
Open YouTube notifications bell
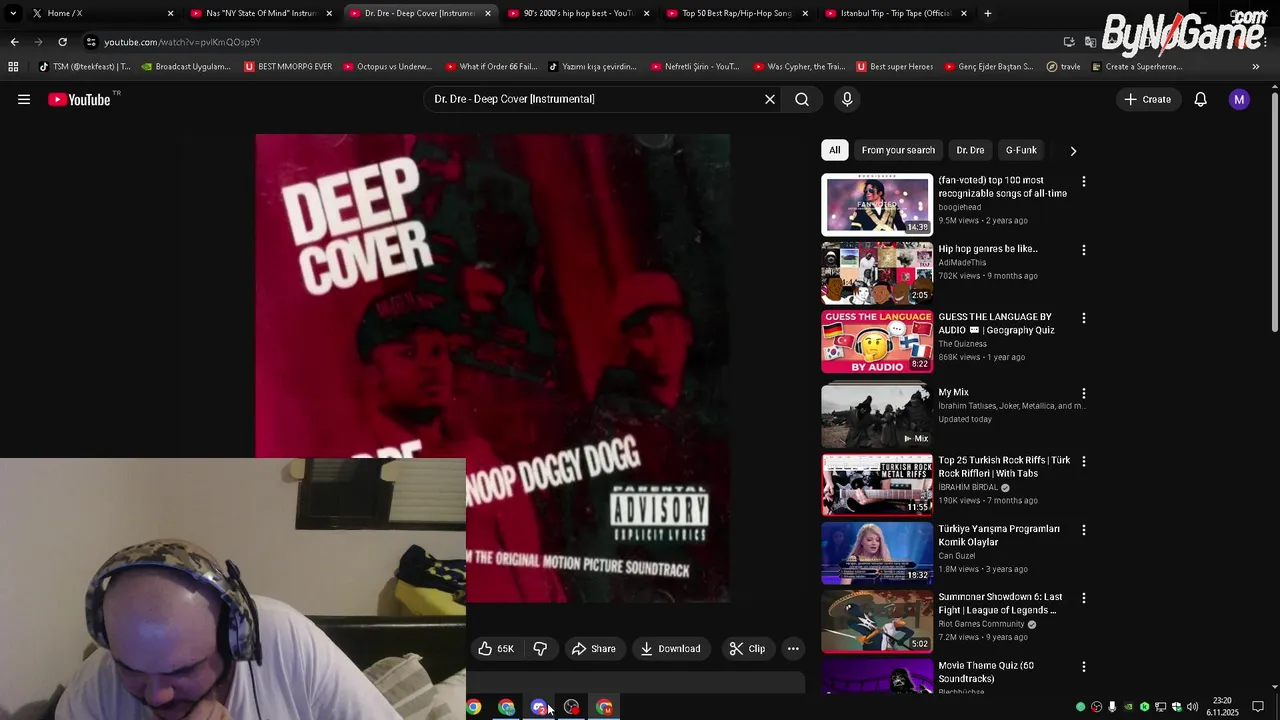1200,99
